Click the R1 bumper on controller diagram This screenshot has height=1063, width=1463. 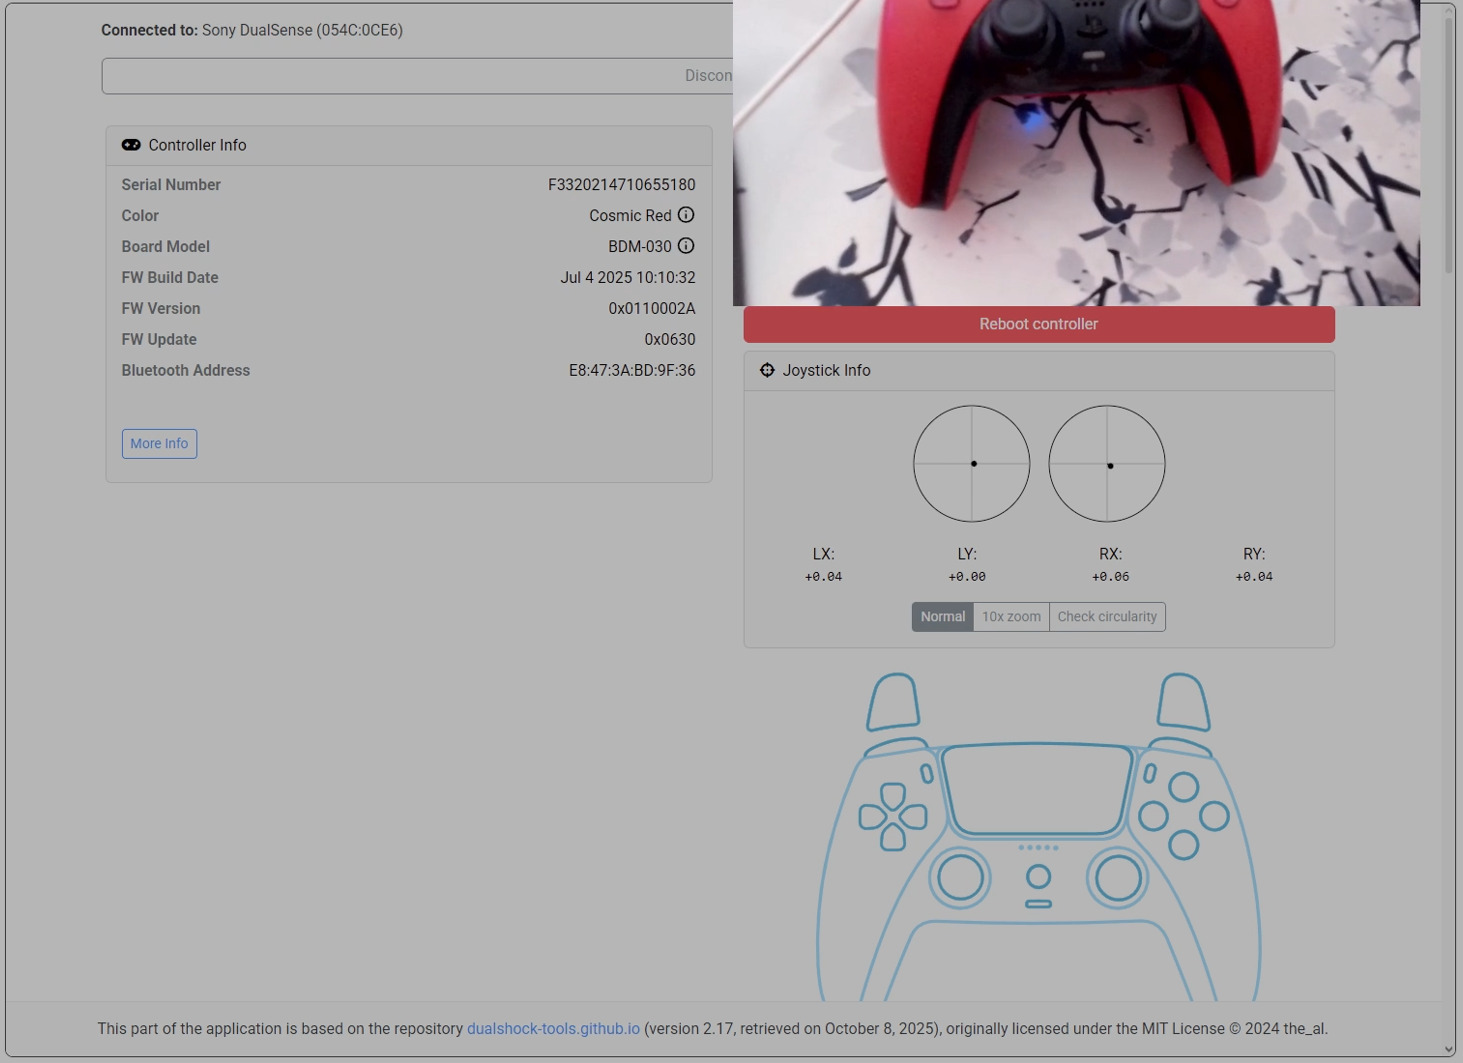tap(1180, 747)
